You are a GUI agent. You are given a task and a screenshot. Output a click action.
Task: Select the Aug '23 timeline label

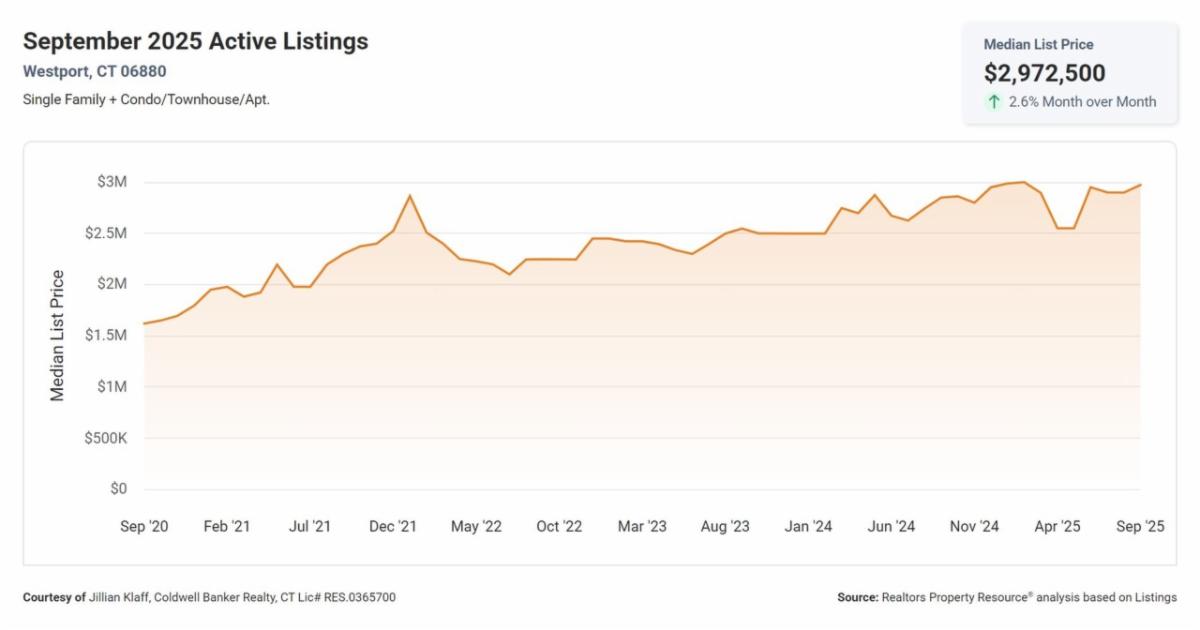tap(725, 526)
